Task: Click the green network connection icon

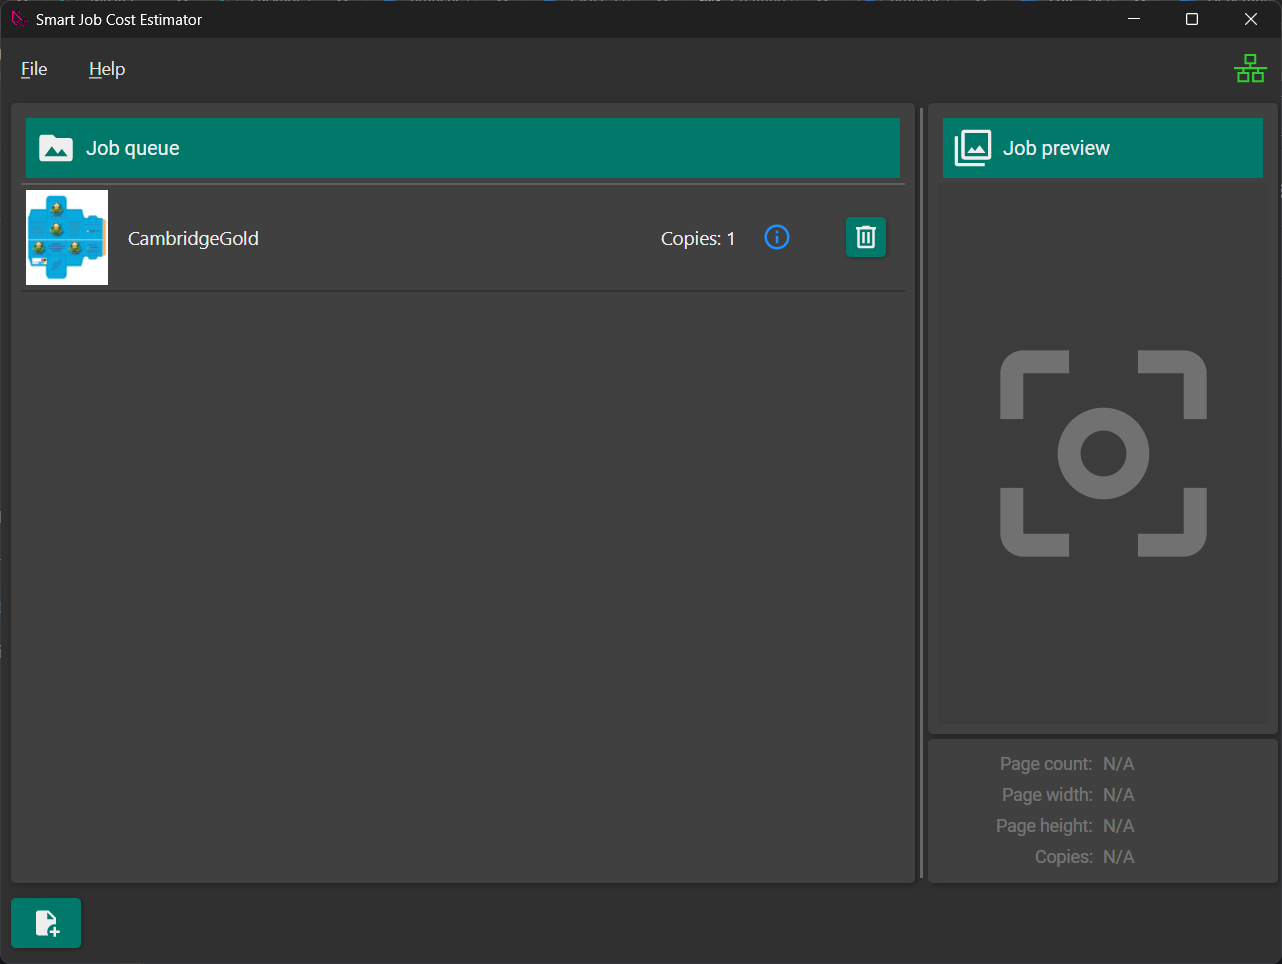Action: (x=1250, y=68)
